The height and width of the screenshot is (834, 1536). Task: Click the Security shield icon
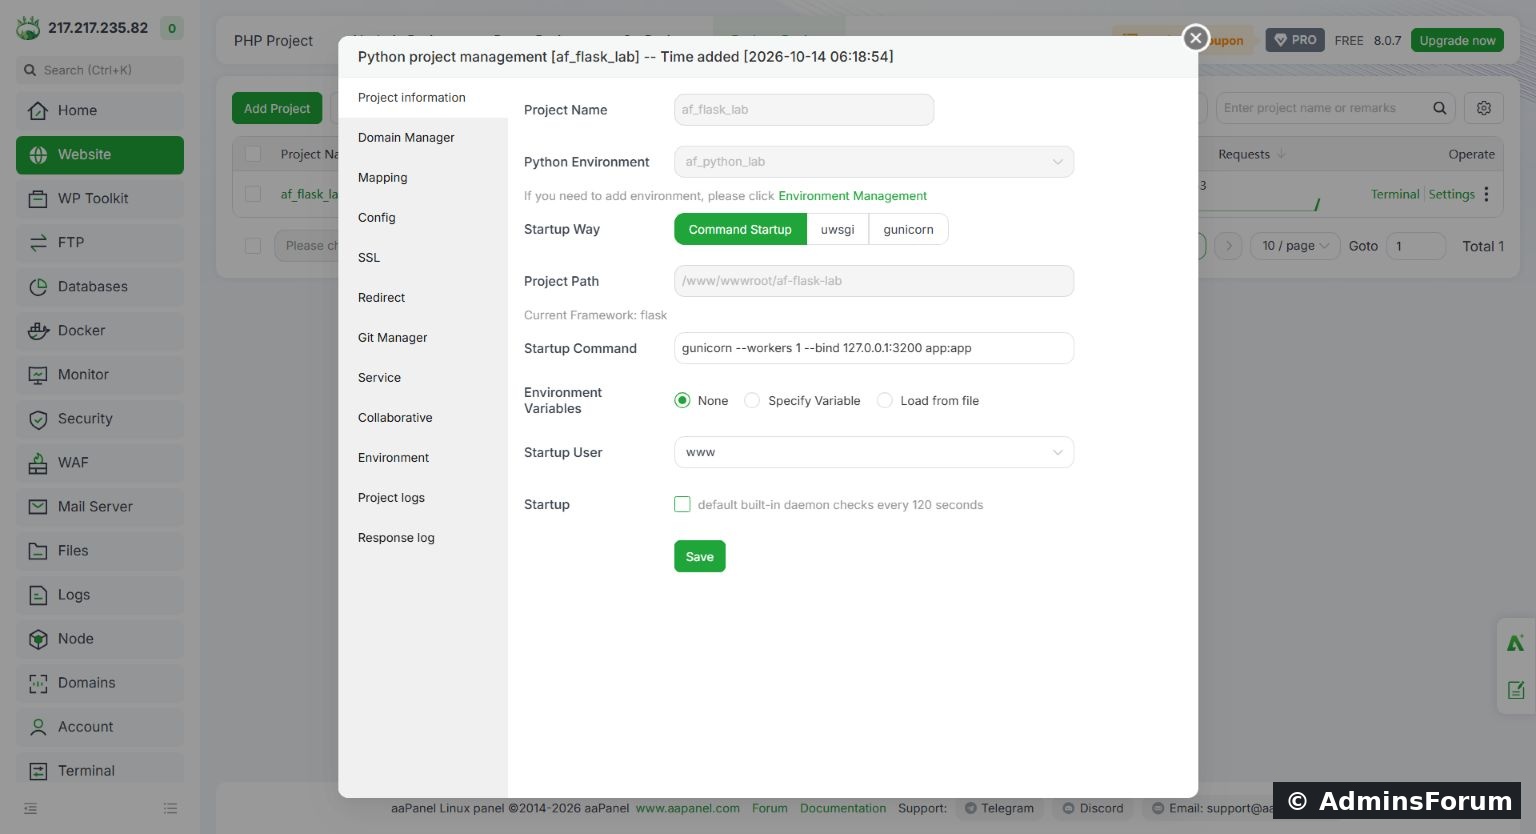click(38, 419)
